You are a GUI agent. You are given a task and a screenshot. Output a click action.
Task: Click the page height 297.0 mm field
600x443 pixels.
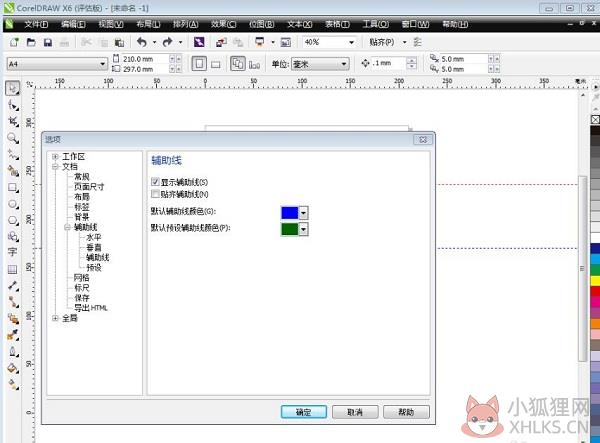pyautogui.click(x=145, y=69)
